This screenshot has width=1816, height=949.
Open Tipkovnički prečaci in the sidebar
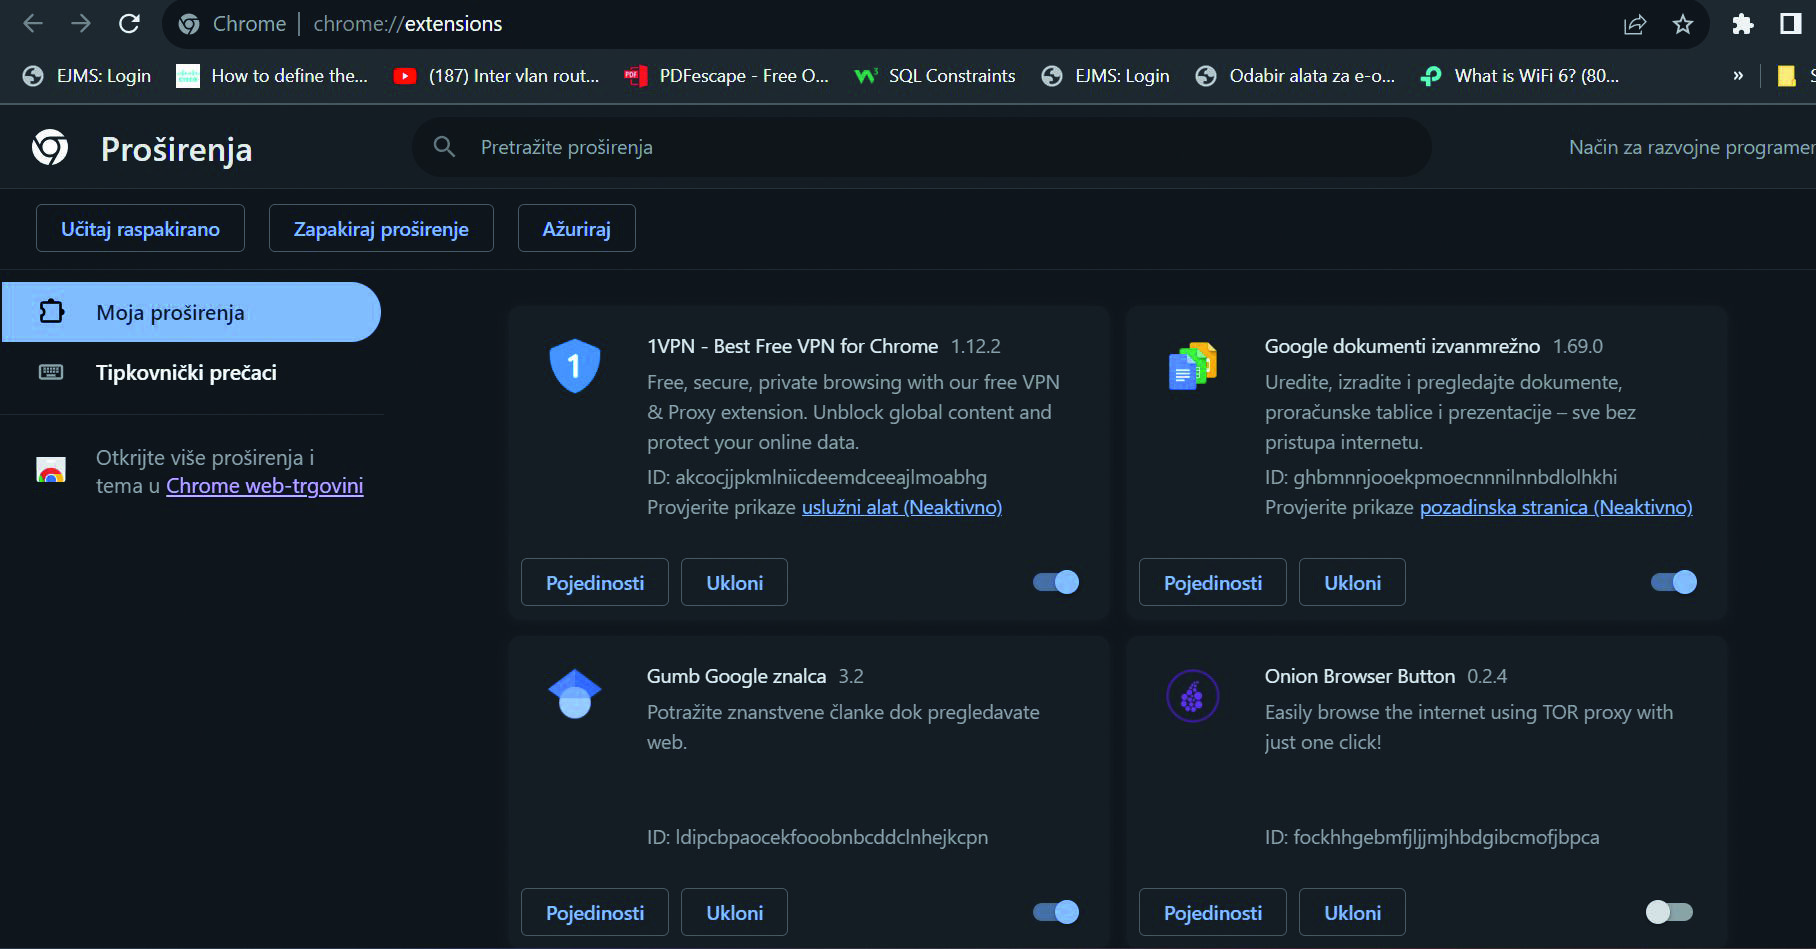point(186,372)
